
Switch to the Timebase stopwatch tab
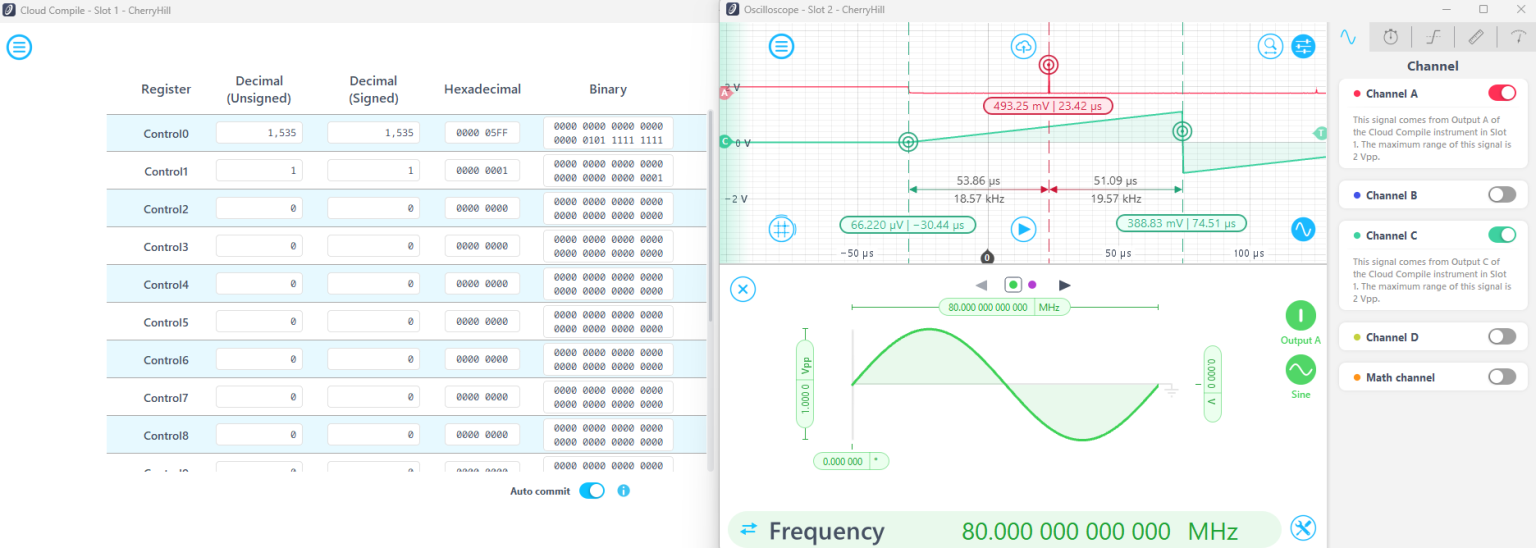[1390, 37]
